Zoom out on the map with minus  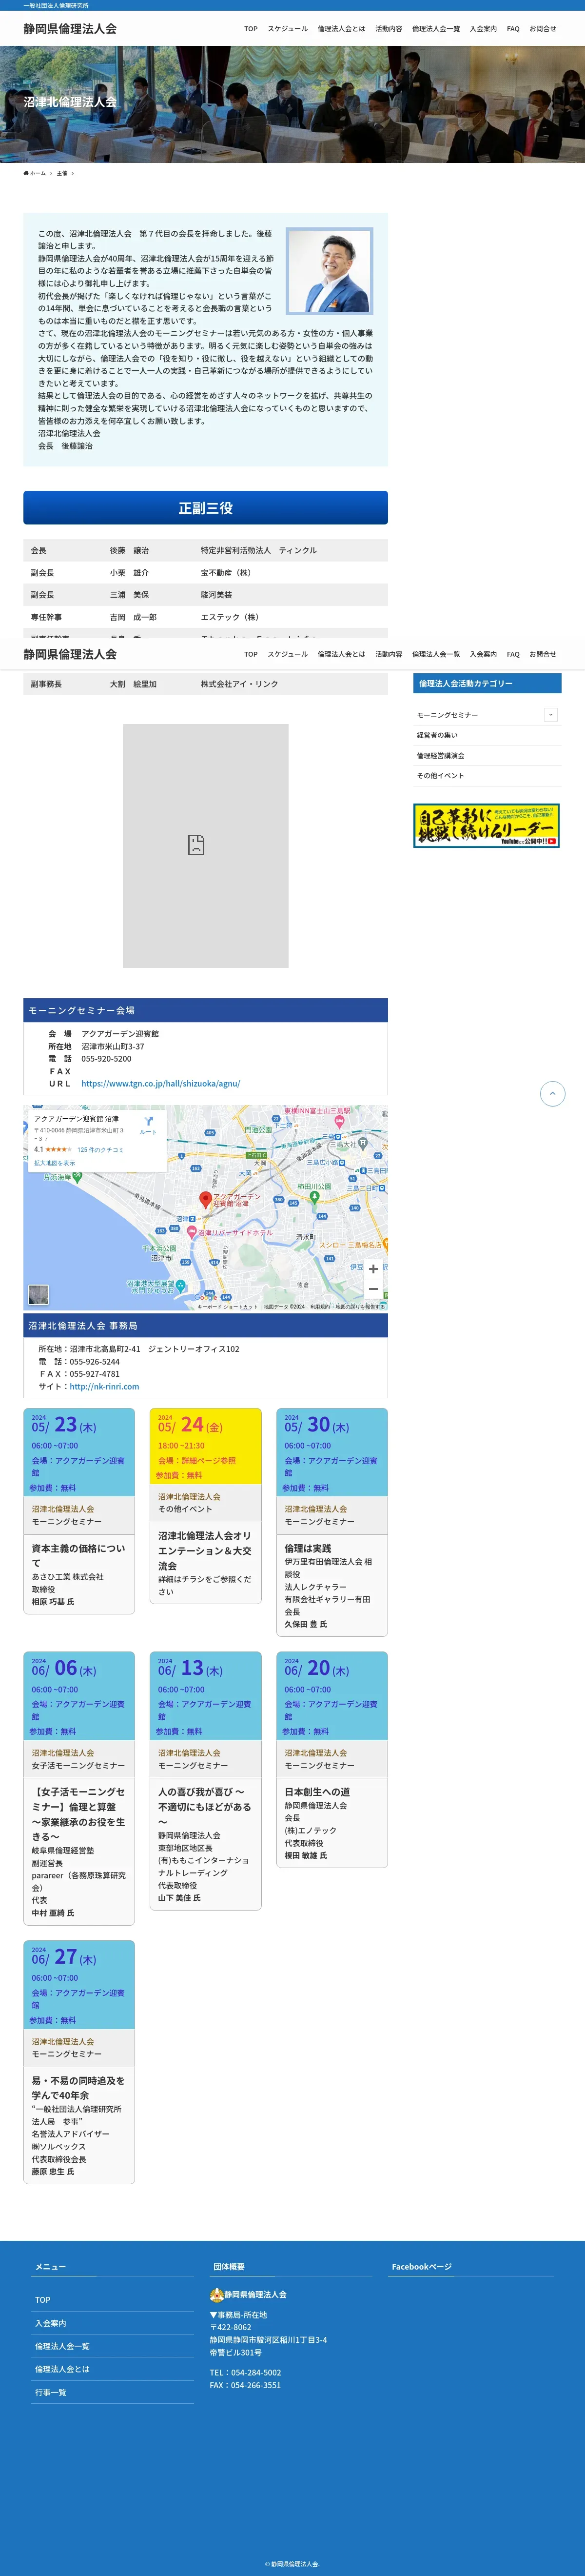click(x=373, y=1289)
